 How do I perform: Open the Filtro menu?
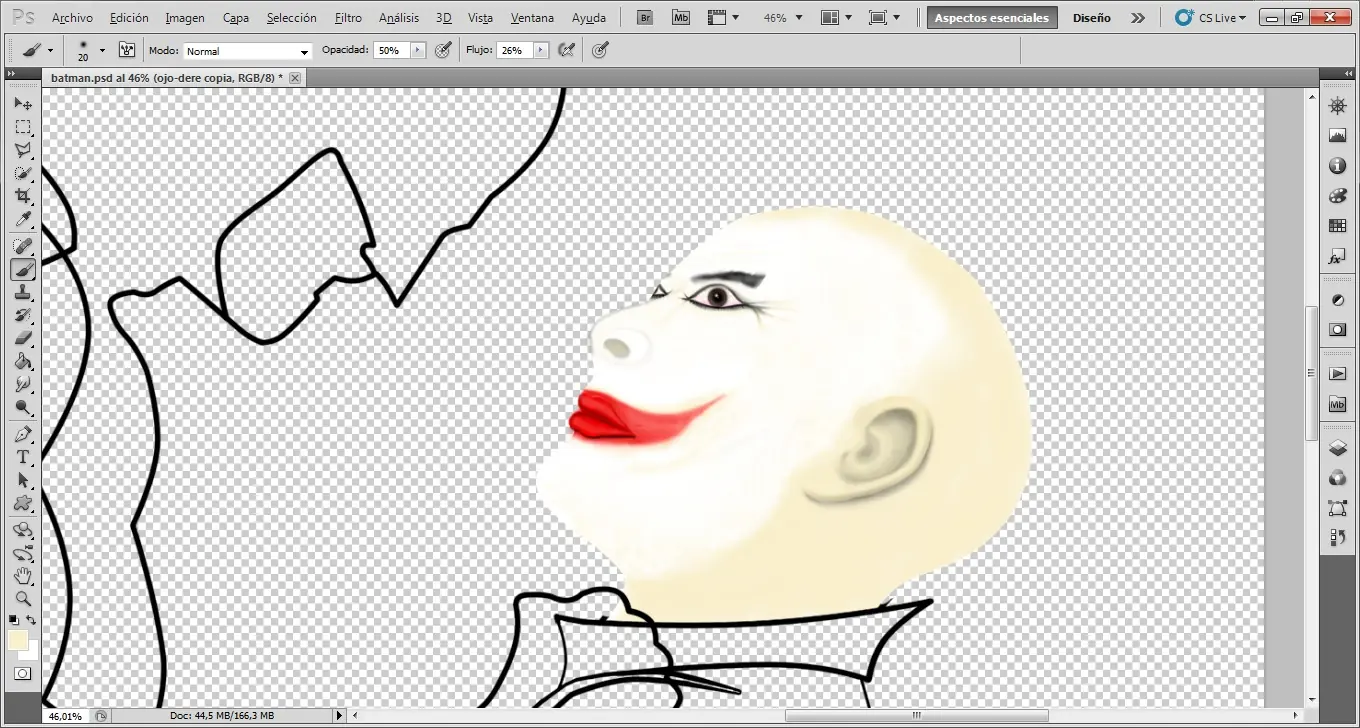tap(348, 18)
